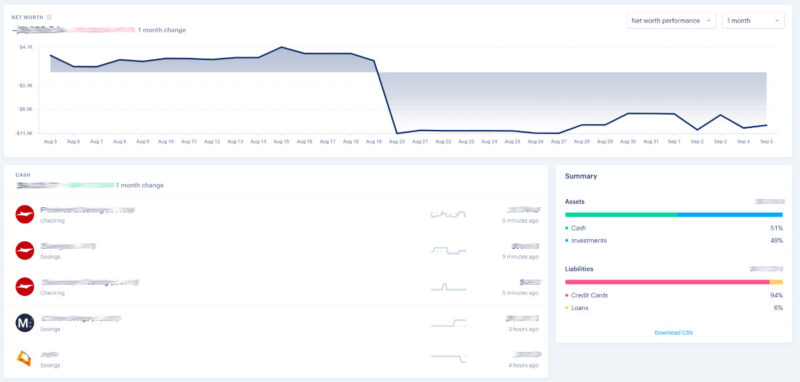The image size is (800, 382).
Task: Click the sparkline of the Savings account updated 4 hours ago
Action: pos(448,359)
